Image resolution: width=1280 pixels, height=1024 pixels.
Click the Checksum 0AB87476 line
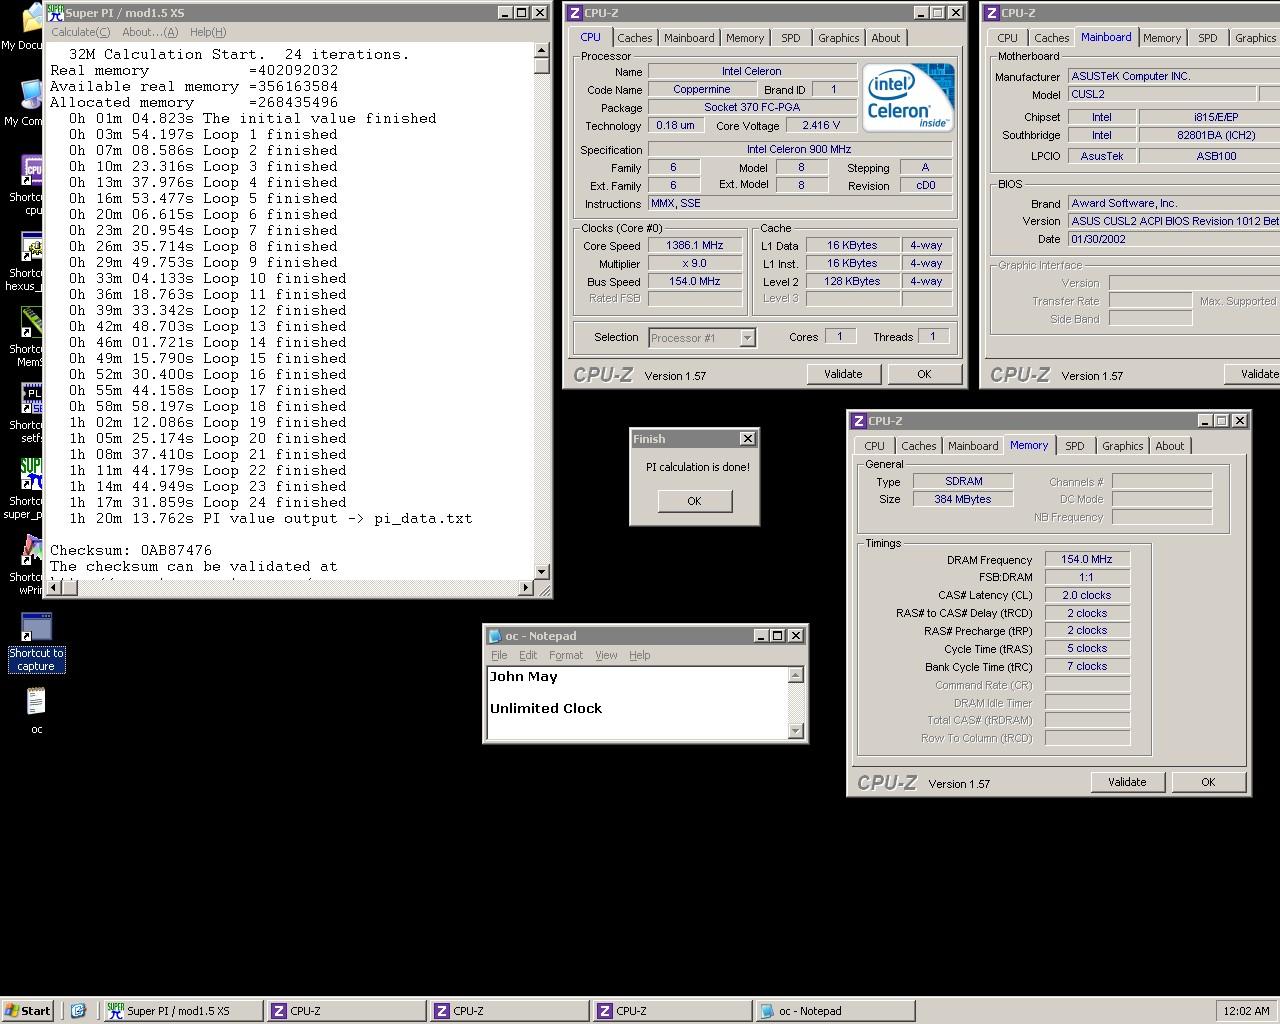pyautogui.click(x=131, y=551)
